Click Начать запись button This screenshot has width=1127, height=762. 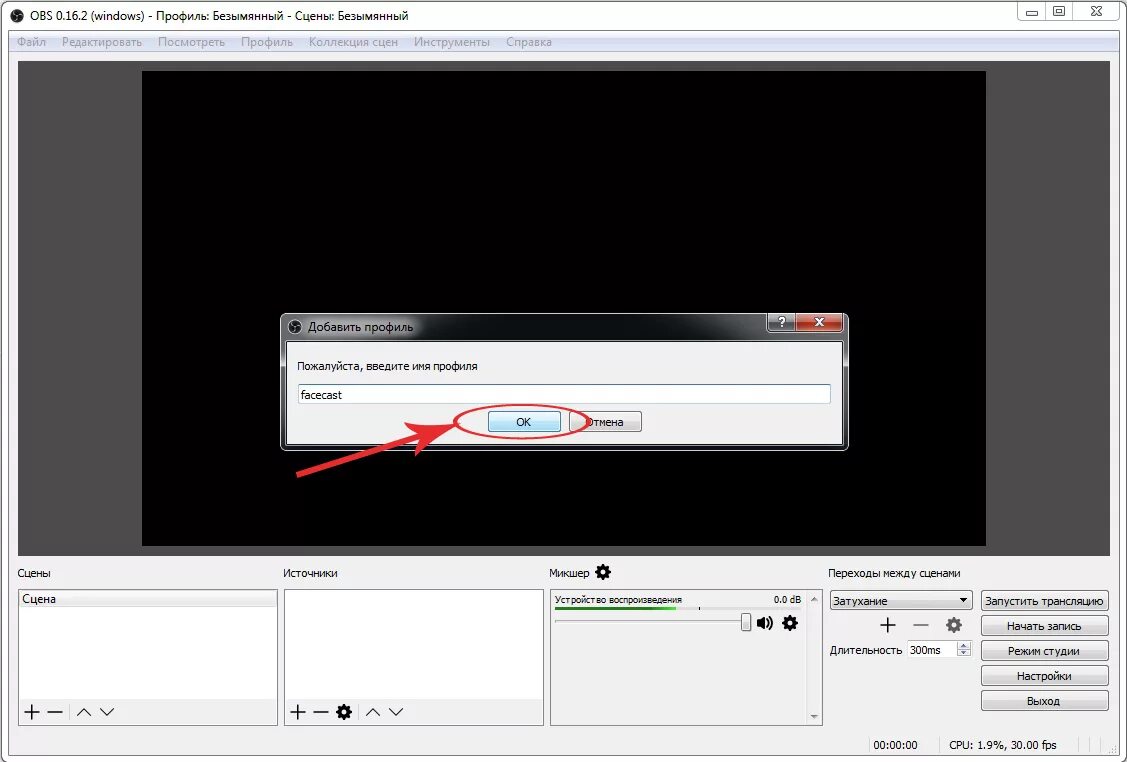[x=1044, y=626]
